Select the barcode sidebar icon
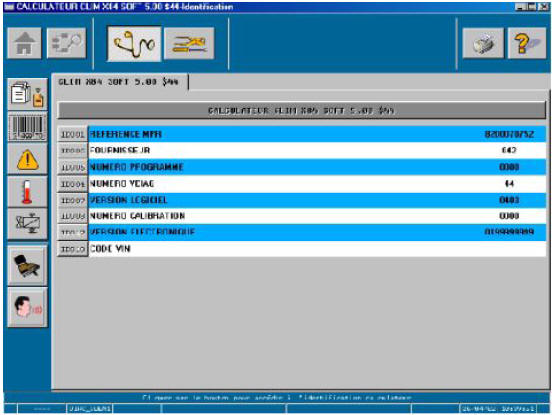This screenshot has width=554, height=415. click(x=28, y=127)
